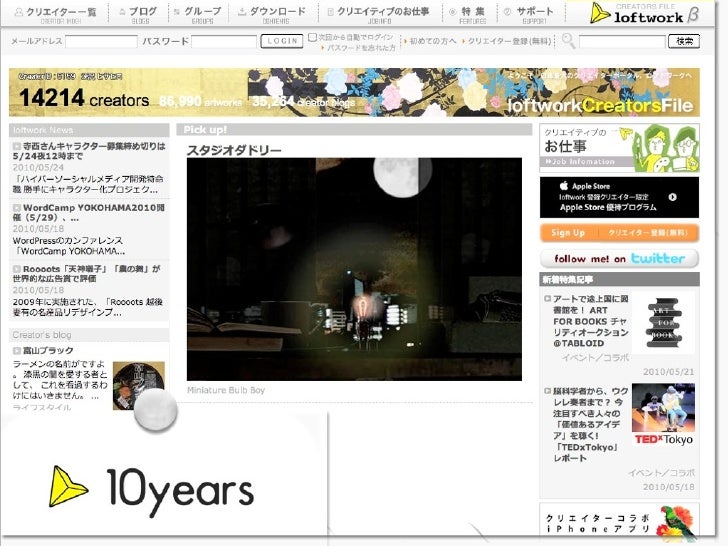The image size is (728, 546).
Task: Click the 35,264 creator blogs count
Action: (304, 101)
